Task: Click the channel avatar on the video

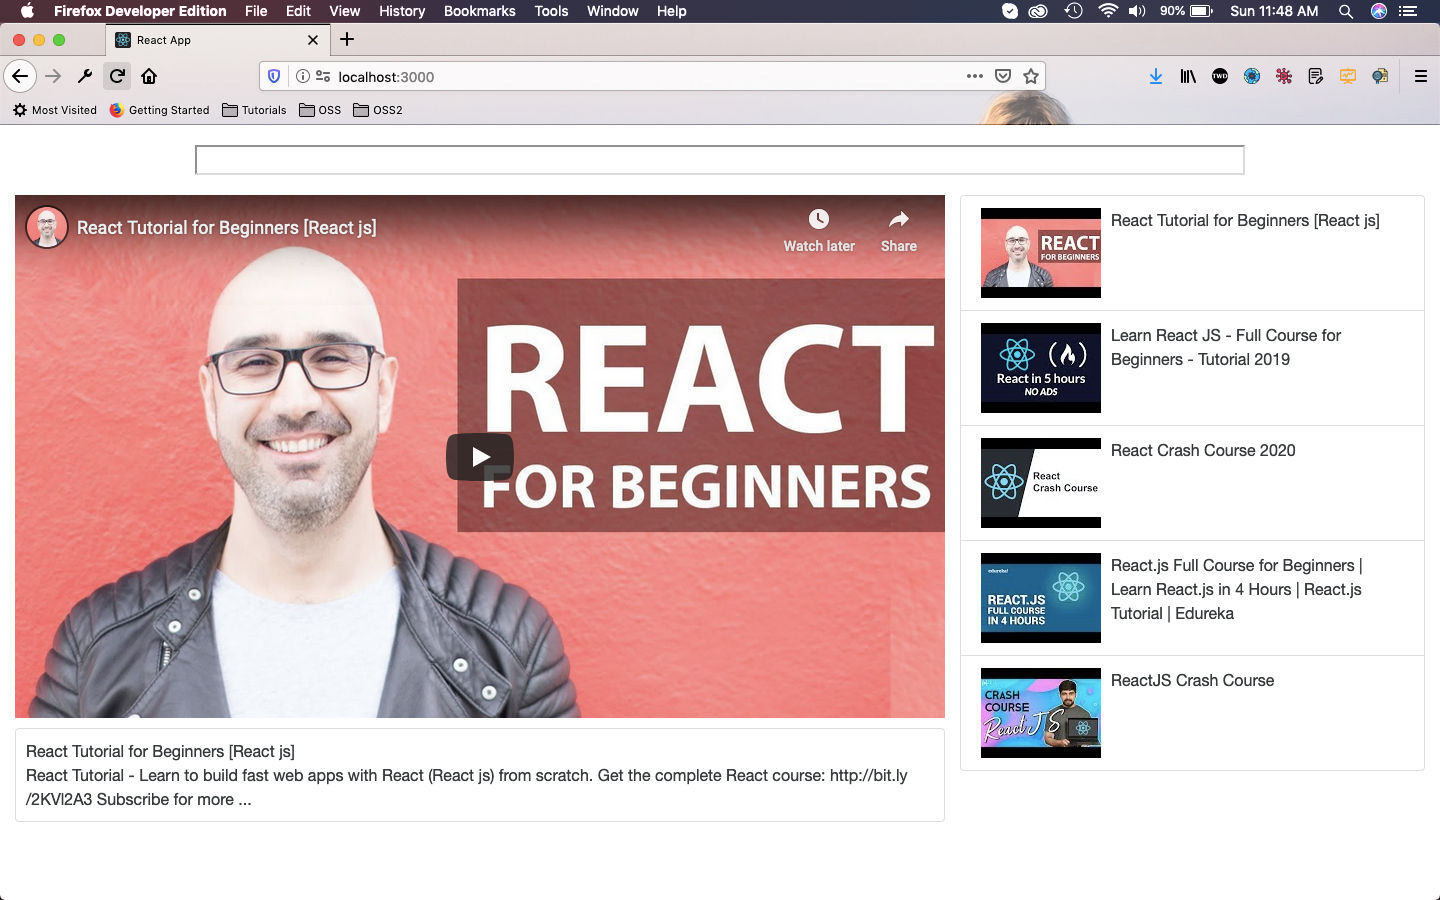Action: tap(46, 227)
